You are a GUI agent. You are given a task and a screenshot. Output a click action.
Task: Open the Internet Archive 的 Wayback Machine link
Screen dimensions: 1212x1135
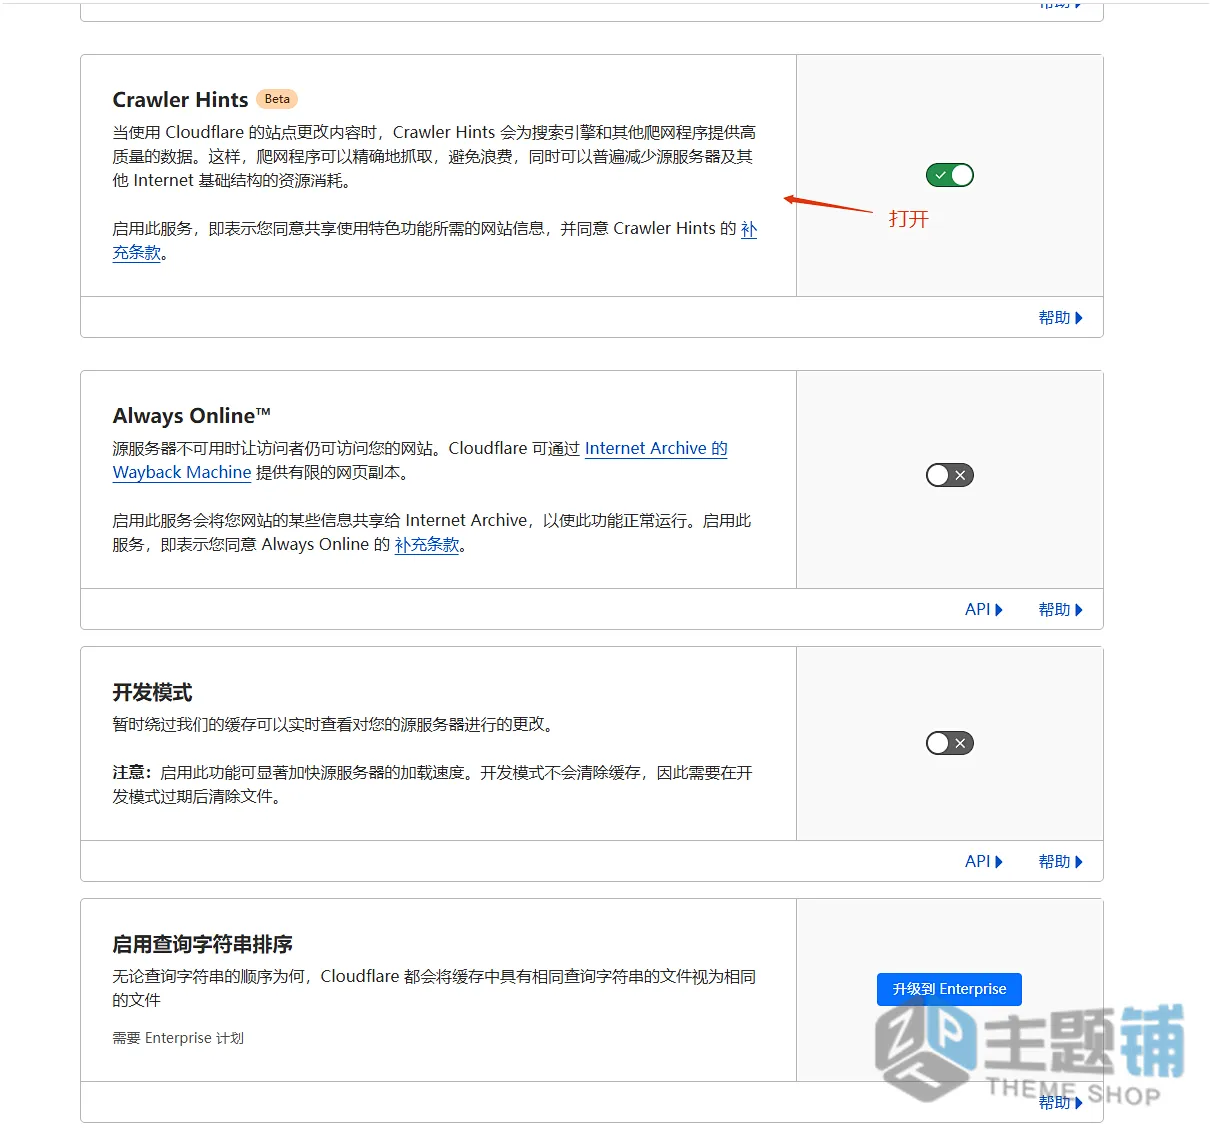click(x=656, y=449)
